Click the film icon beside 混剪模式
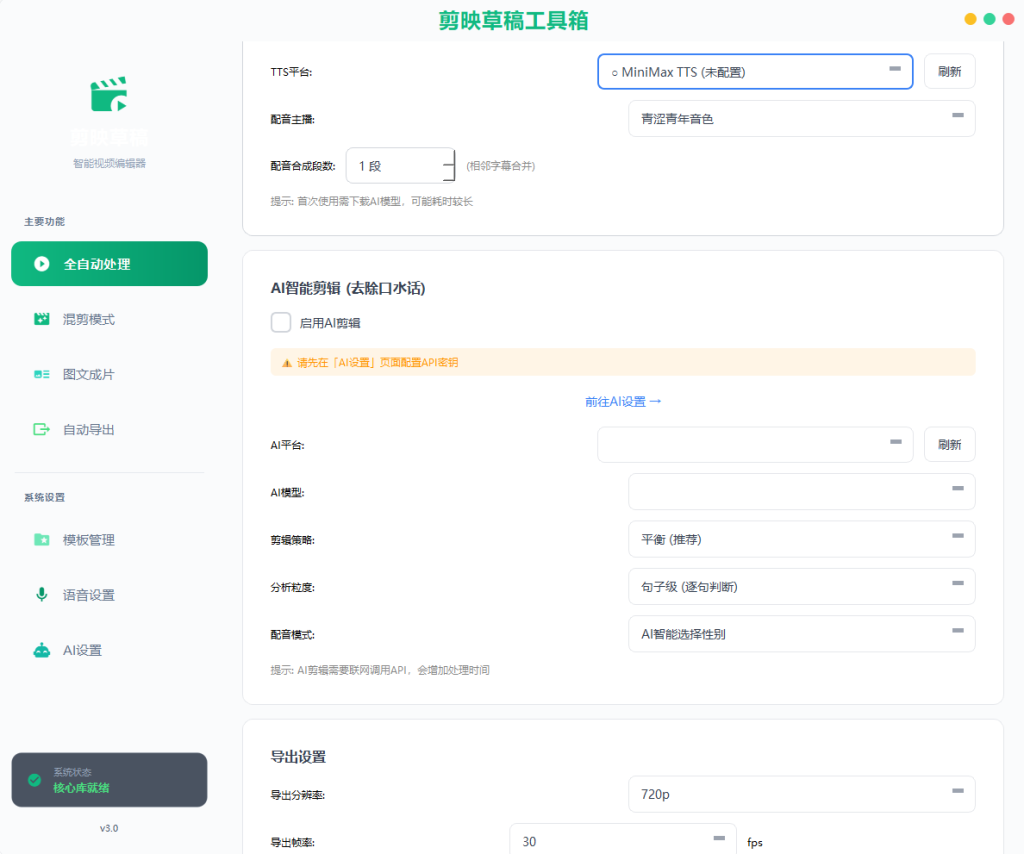 [x=42, y=319]
